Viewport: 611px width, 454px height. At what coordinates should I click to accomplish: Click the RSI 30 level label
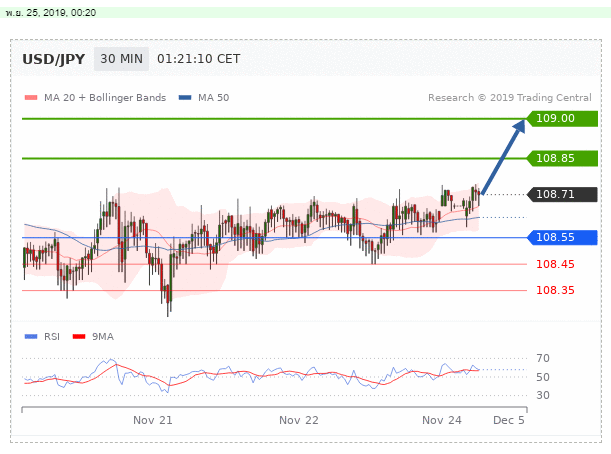(543, 395)
